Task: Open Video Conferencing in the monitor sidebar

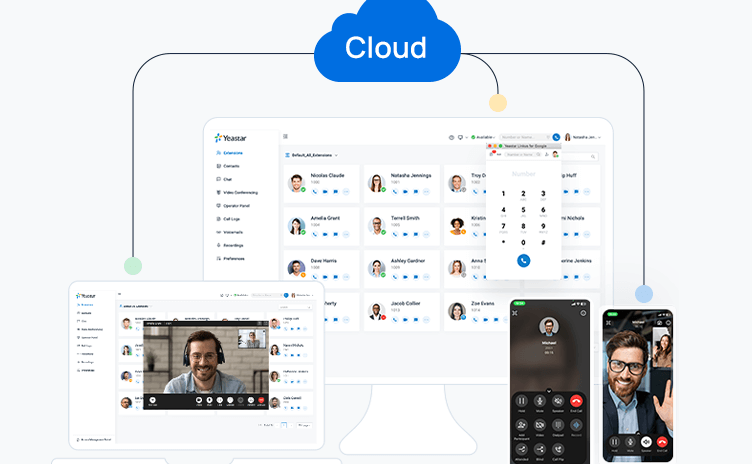Action: click(237, 192)
